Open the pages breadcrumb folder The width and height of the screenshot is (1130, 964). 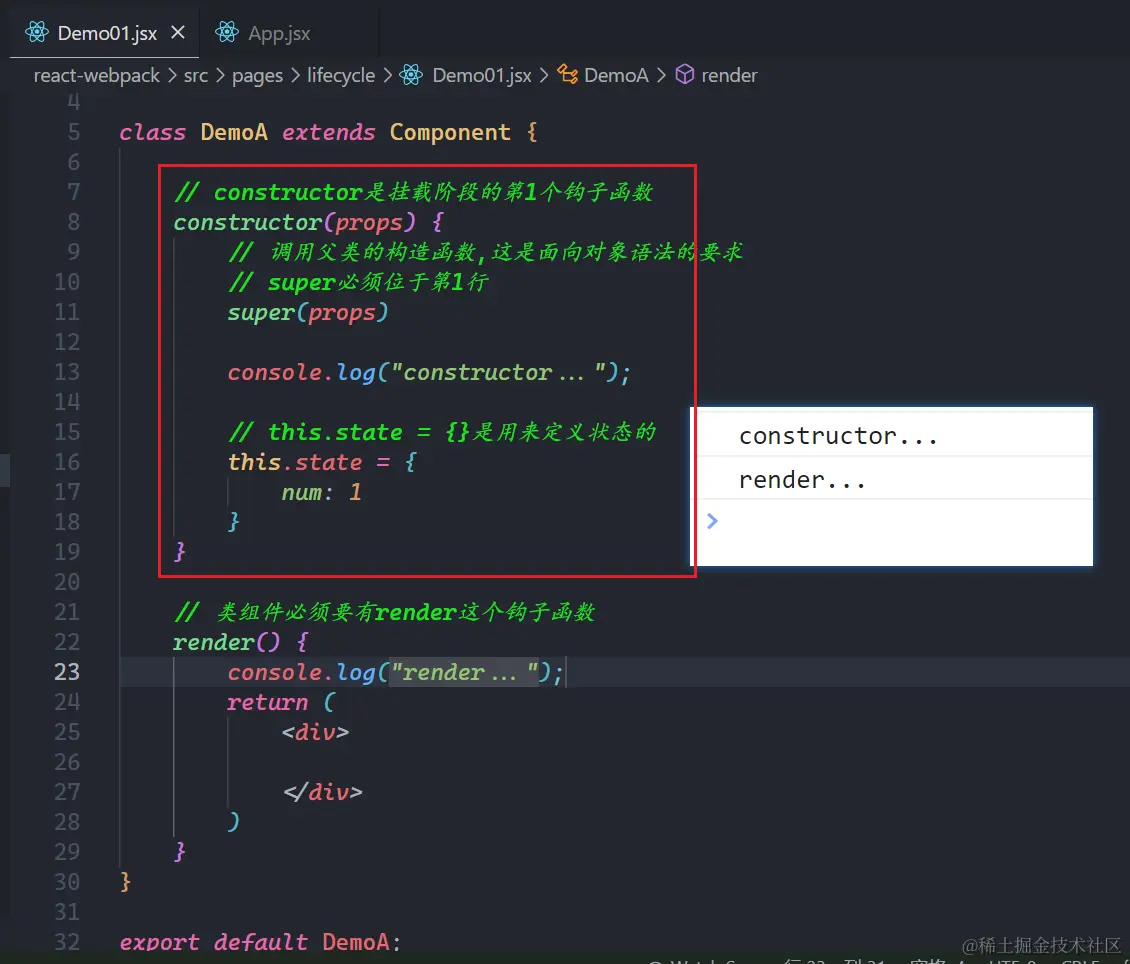257,76
